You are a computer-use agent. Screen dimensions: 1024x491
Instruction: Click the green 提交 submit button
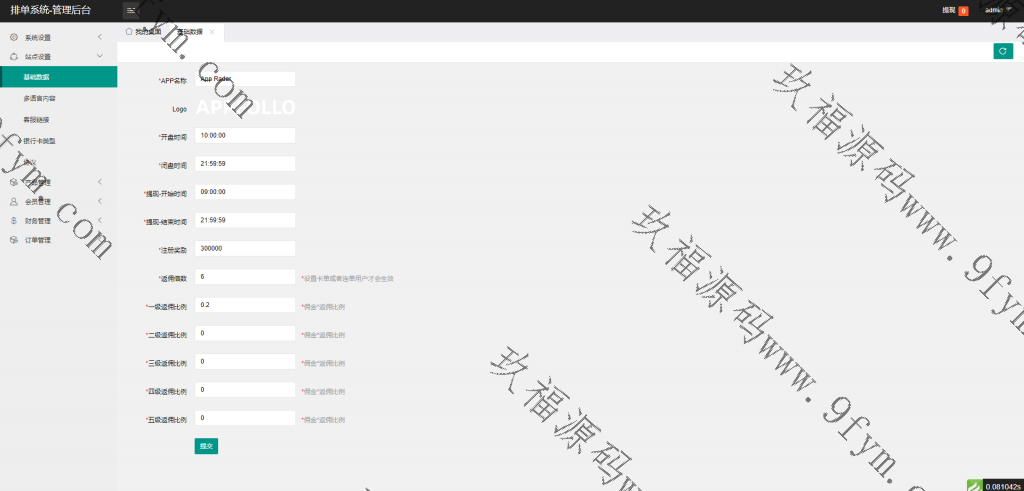(206, 446)
